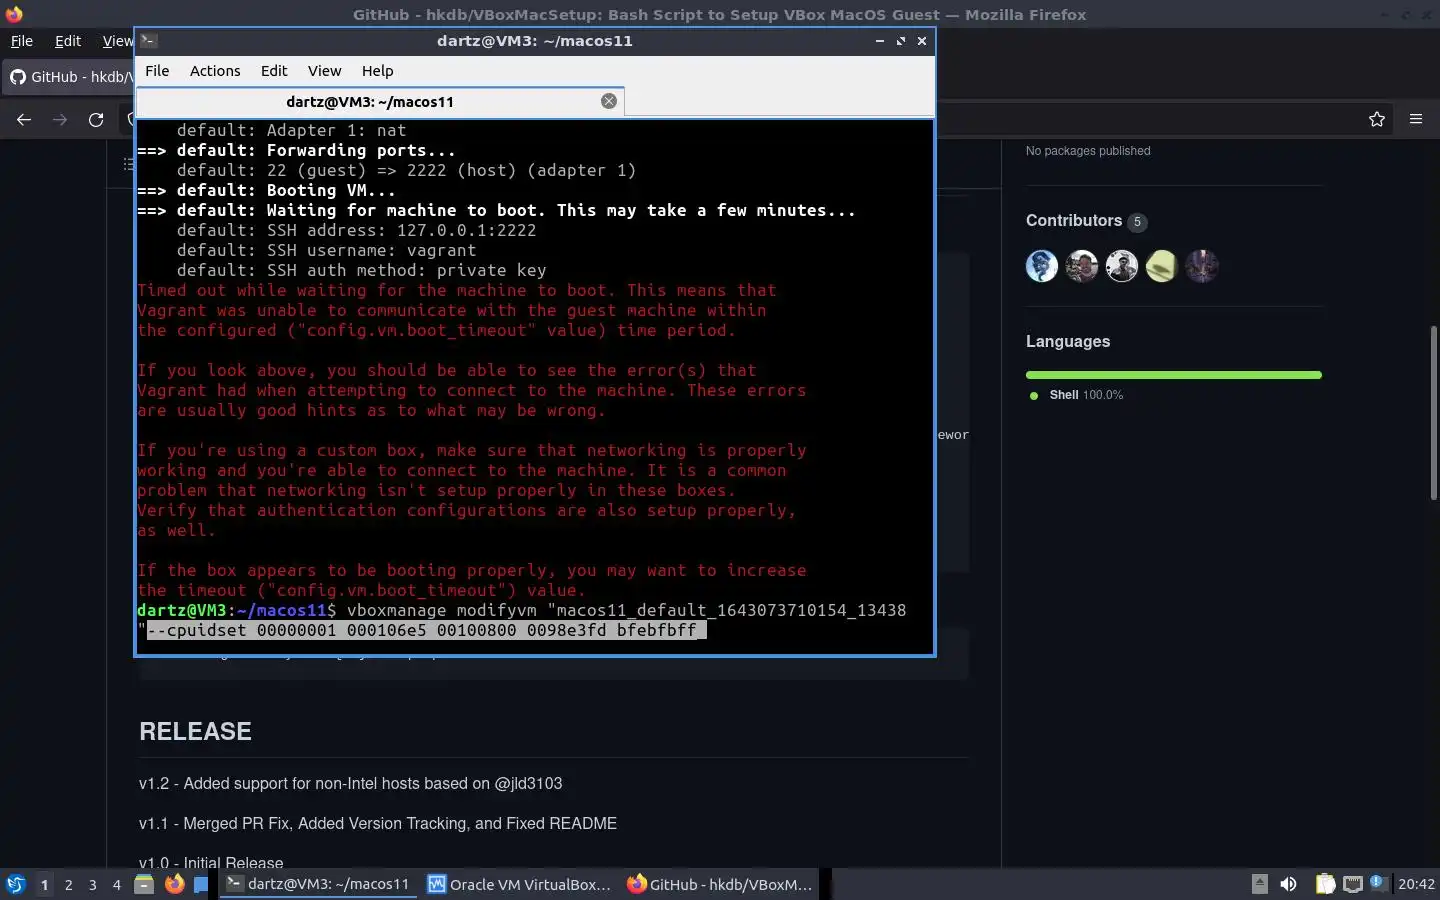Viewport: 1440px width, 900px height.
Task: Click the v1.1 release note line
Action: (x=378, y=823)
